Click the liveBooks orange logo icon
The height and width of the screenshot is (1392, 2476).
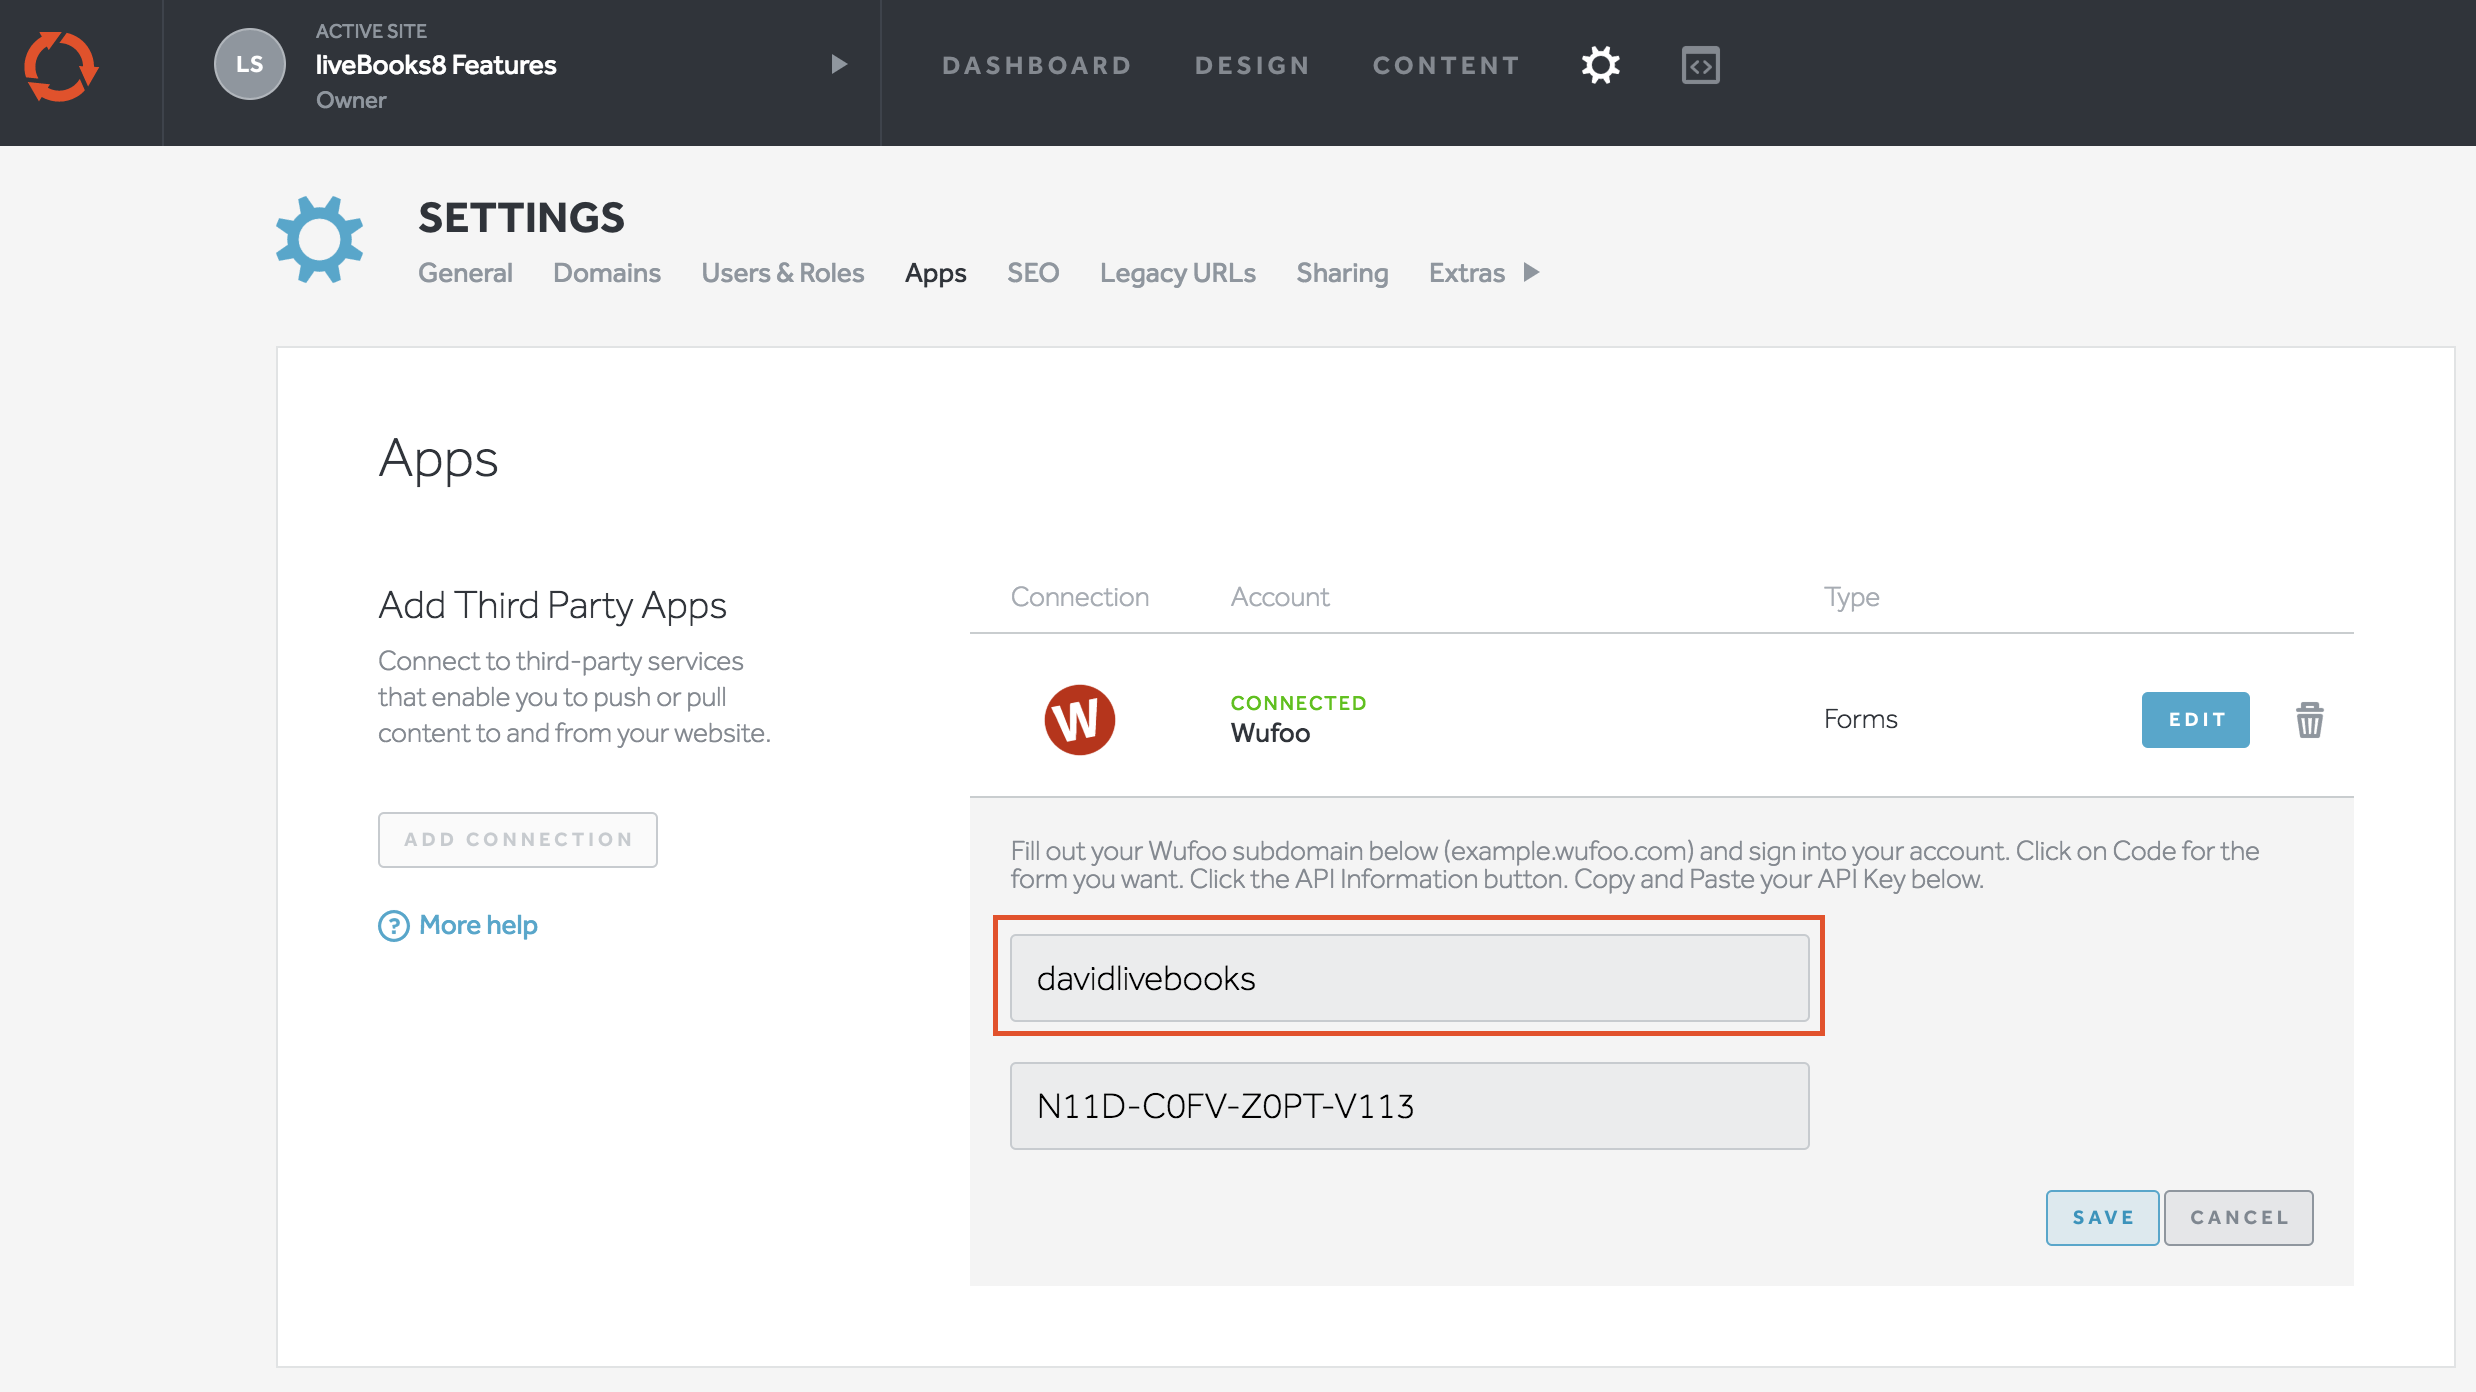[61, 66]
